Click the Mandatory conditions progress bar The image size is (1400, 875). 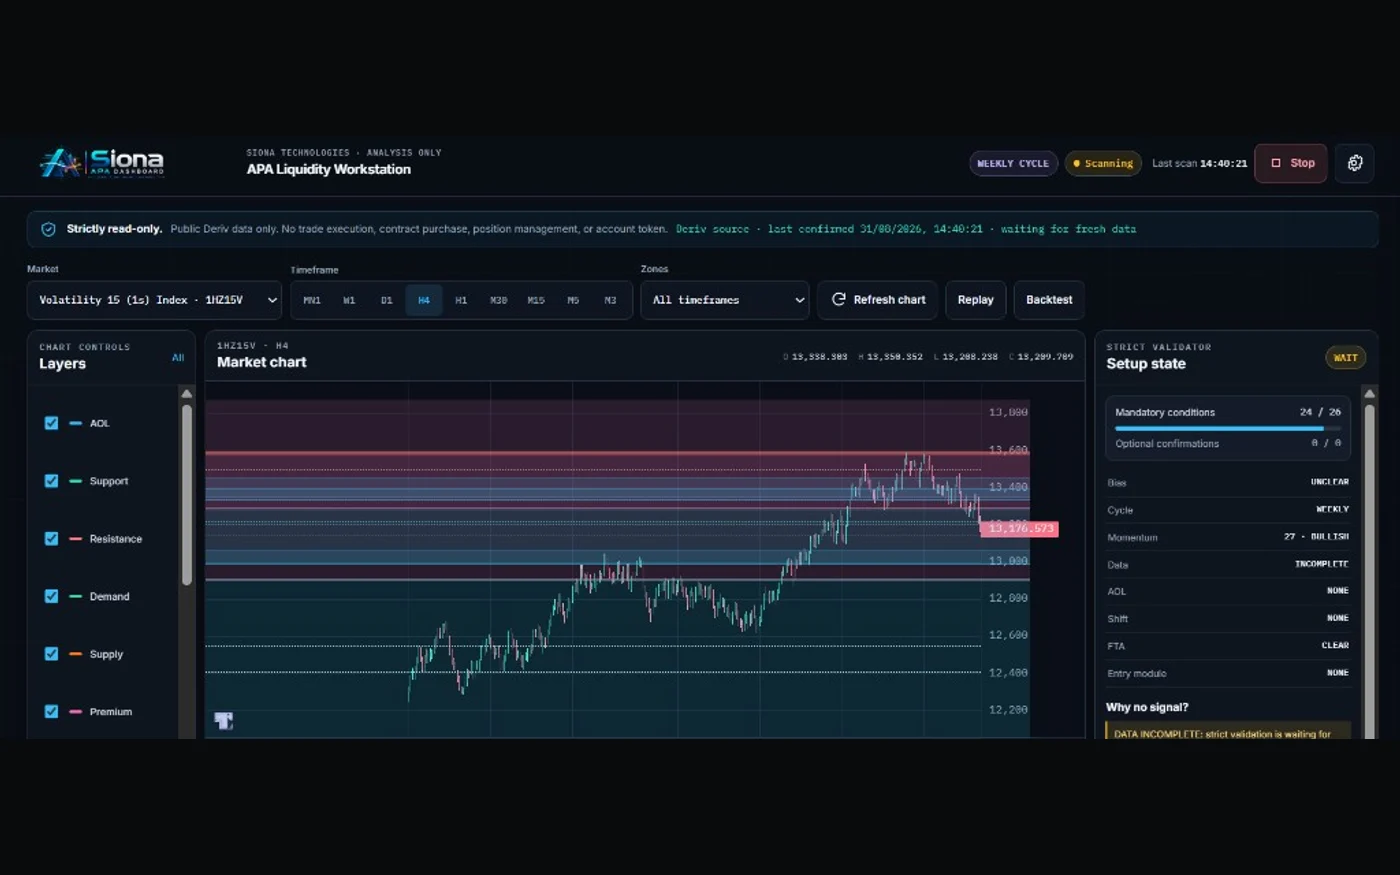tap(1228, 429)
